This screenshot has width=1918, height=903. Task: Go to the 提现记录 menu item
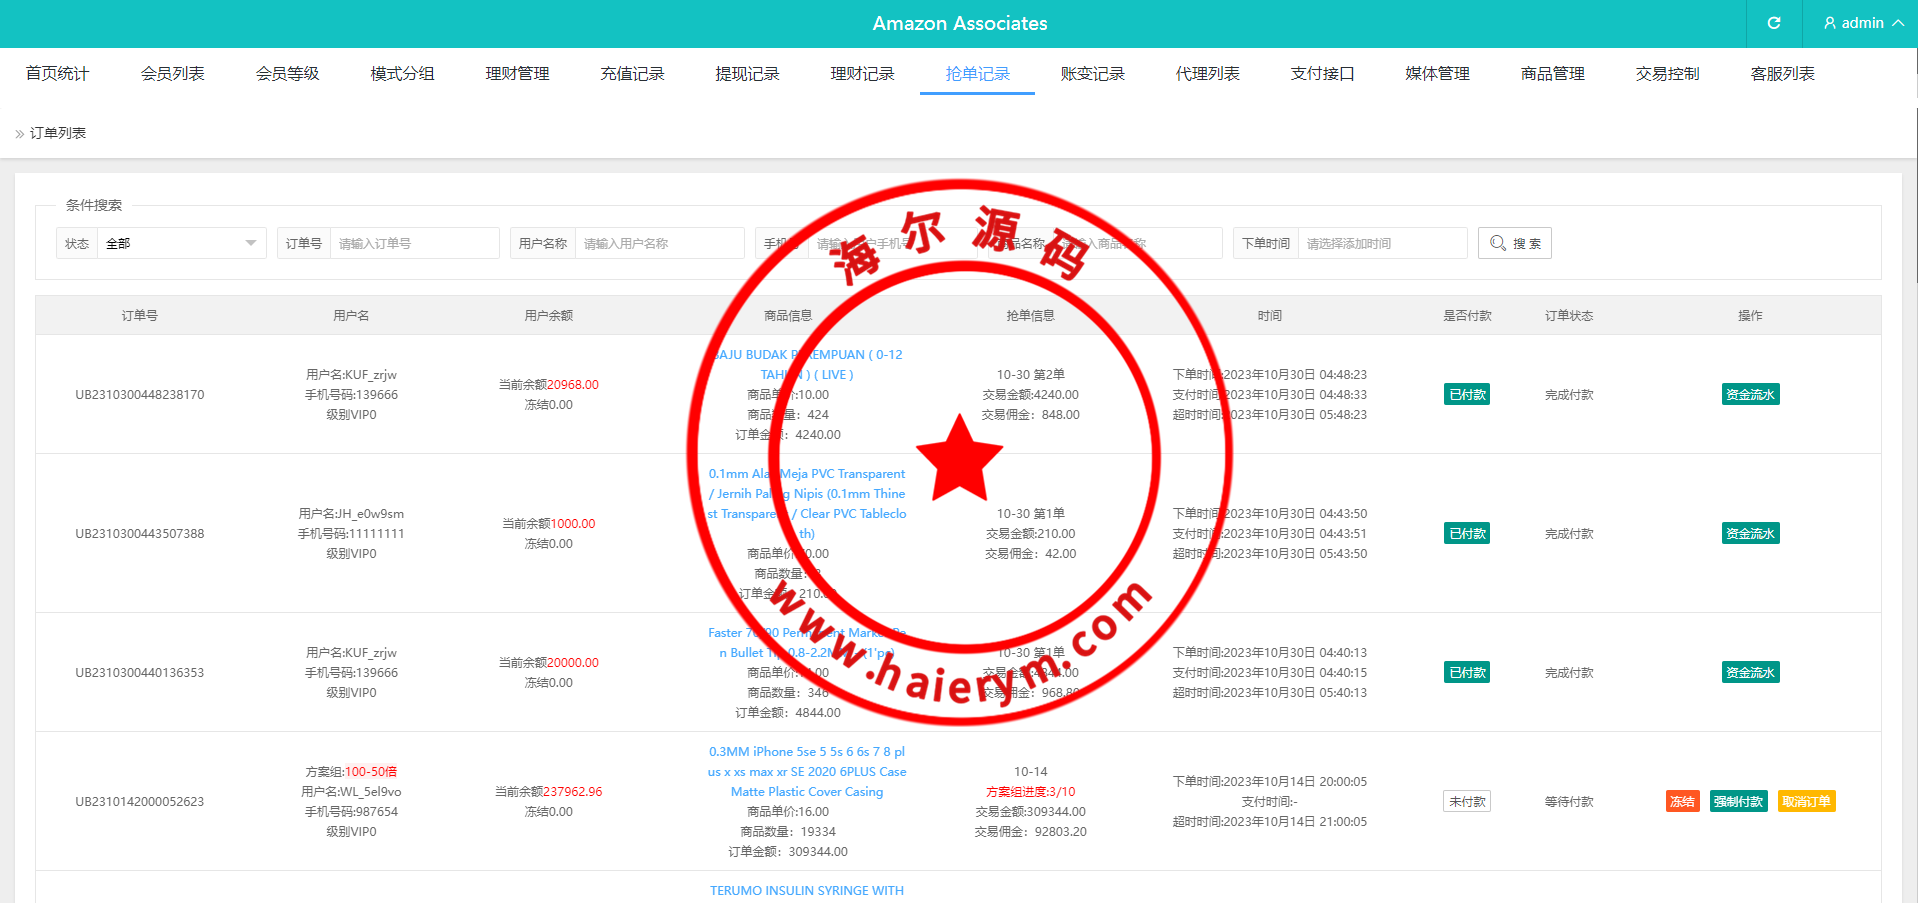[747, 74]
